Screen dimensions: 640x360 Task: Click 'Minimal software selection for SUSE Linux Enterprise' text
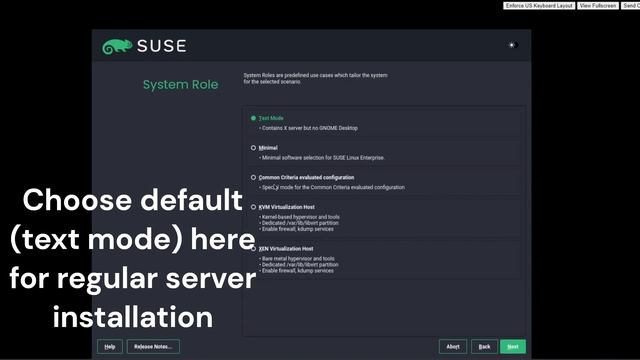pyautogui.click(x=322, y=158)
